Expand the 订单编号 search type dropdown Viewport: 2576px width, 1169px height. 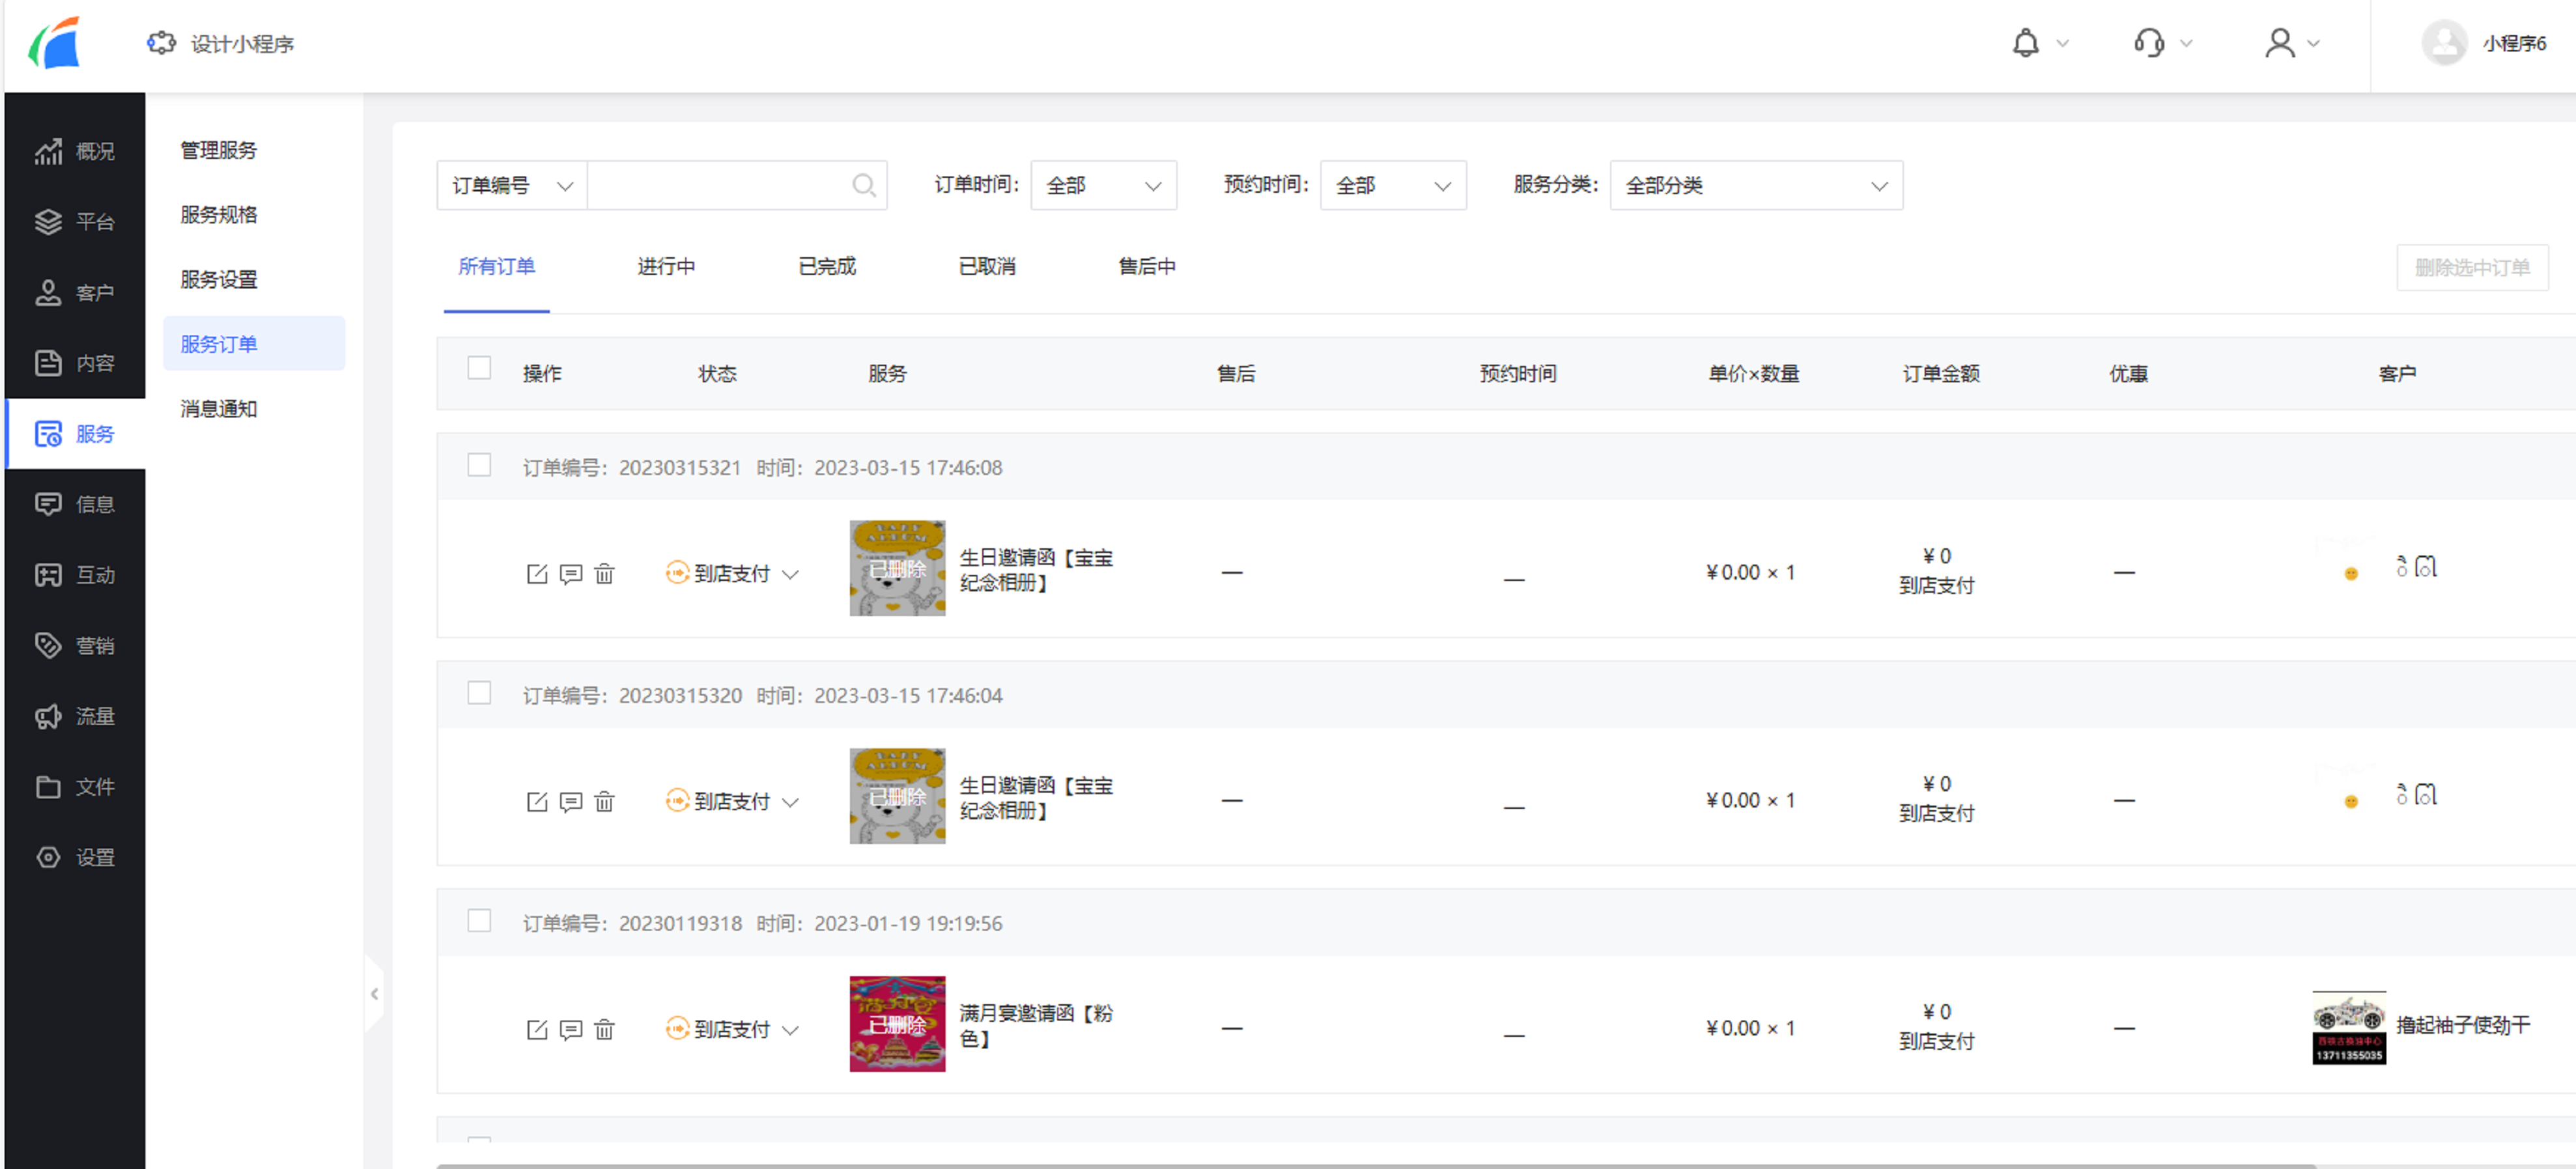pos(512,185)
